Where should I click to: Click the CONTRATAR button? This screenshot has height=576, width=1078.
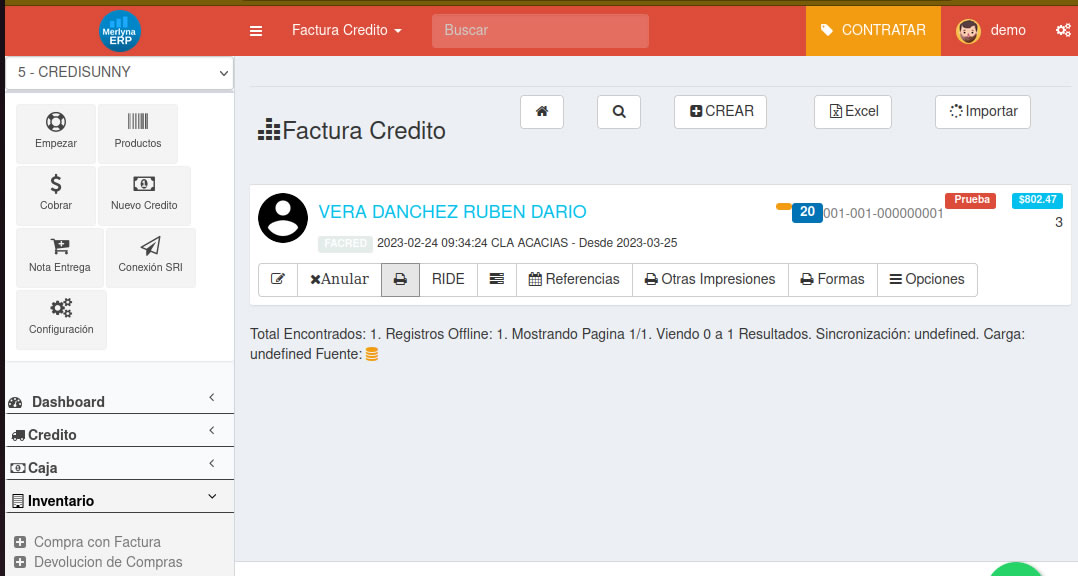pos(872,30)
